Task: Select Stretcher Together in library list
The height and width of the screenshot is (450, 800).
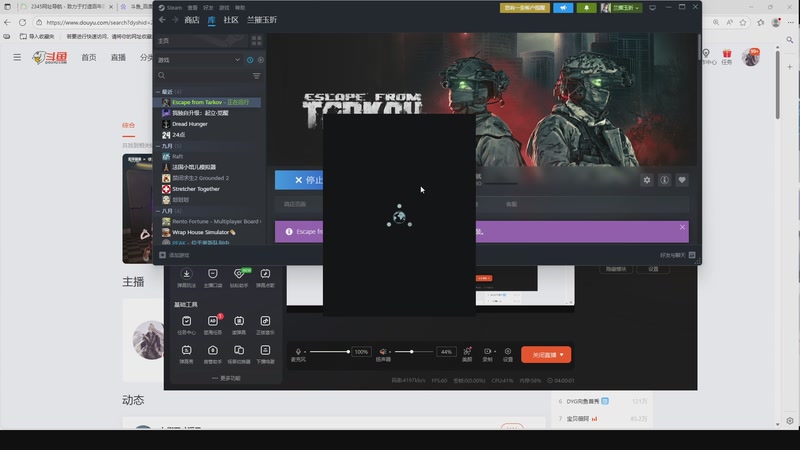Action: [196, 189]
